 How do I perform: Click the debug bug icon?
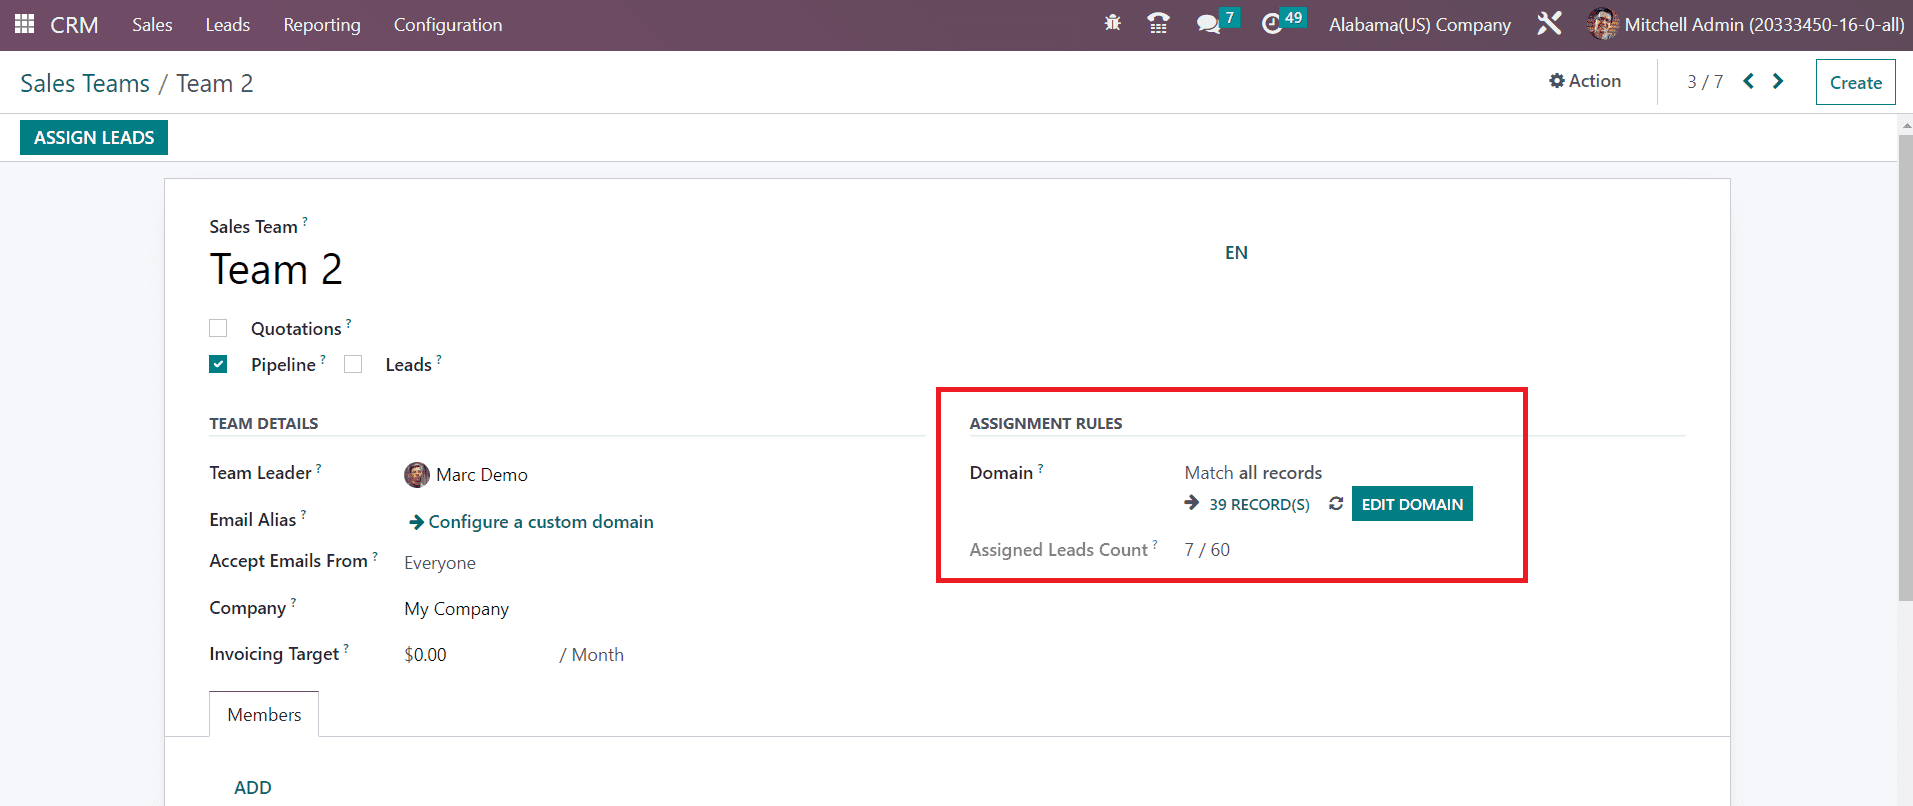tap(1112, 24)
